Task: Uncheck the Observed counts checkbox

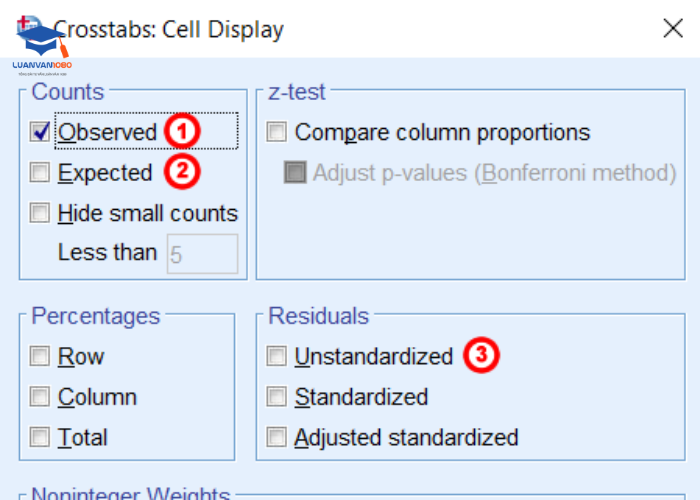Action: (41, 132)
